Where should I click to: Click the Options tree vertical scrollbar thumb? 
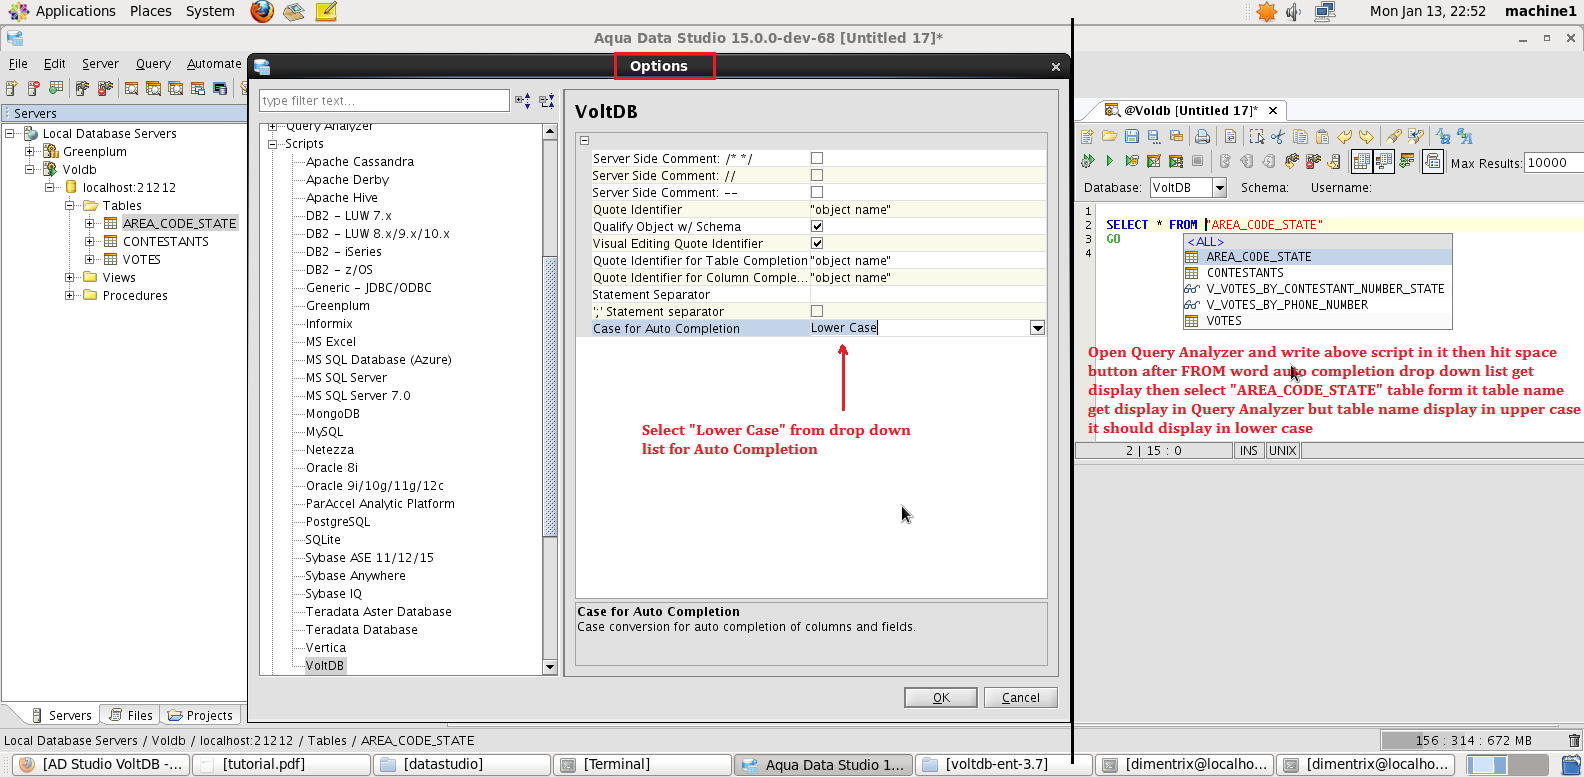(550, 396)
